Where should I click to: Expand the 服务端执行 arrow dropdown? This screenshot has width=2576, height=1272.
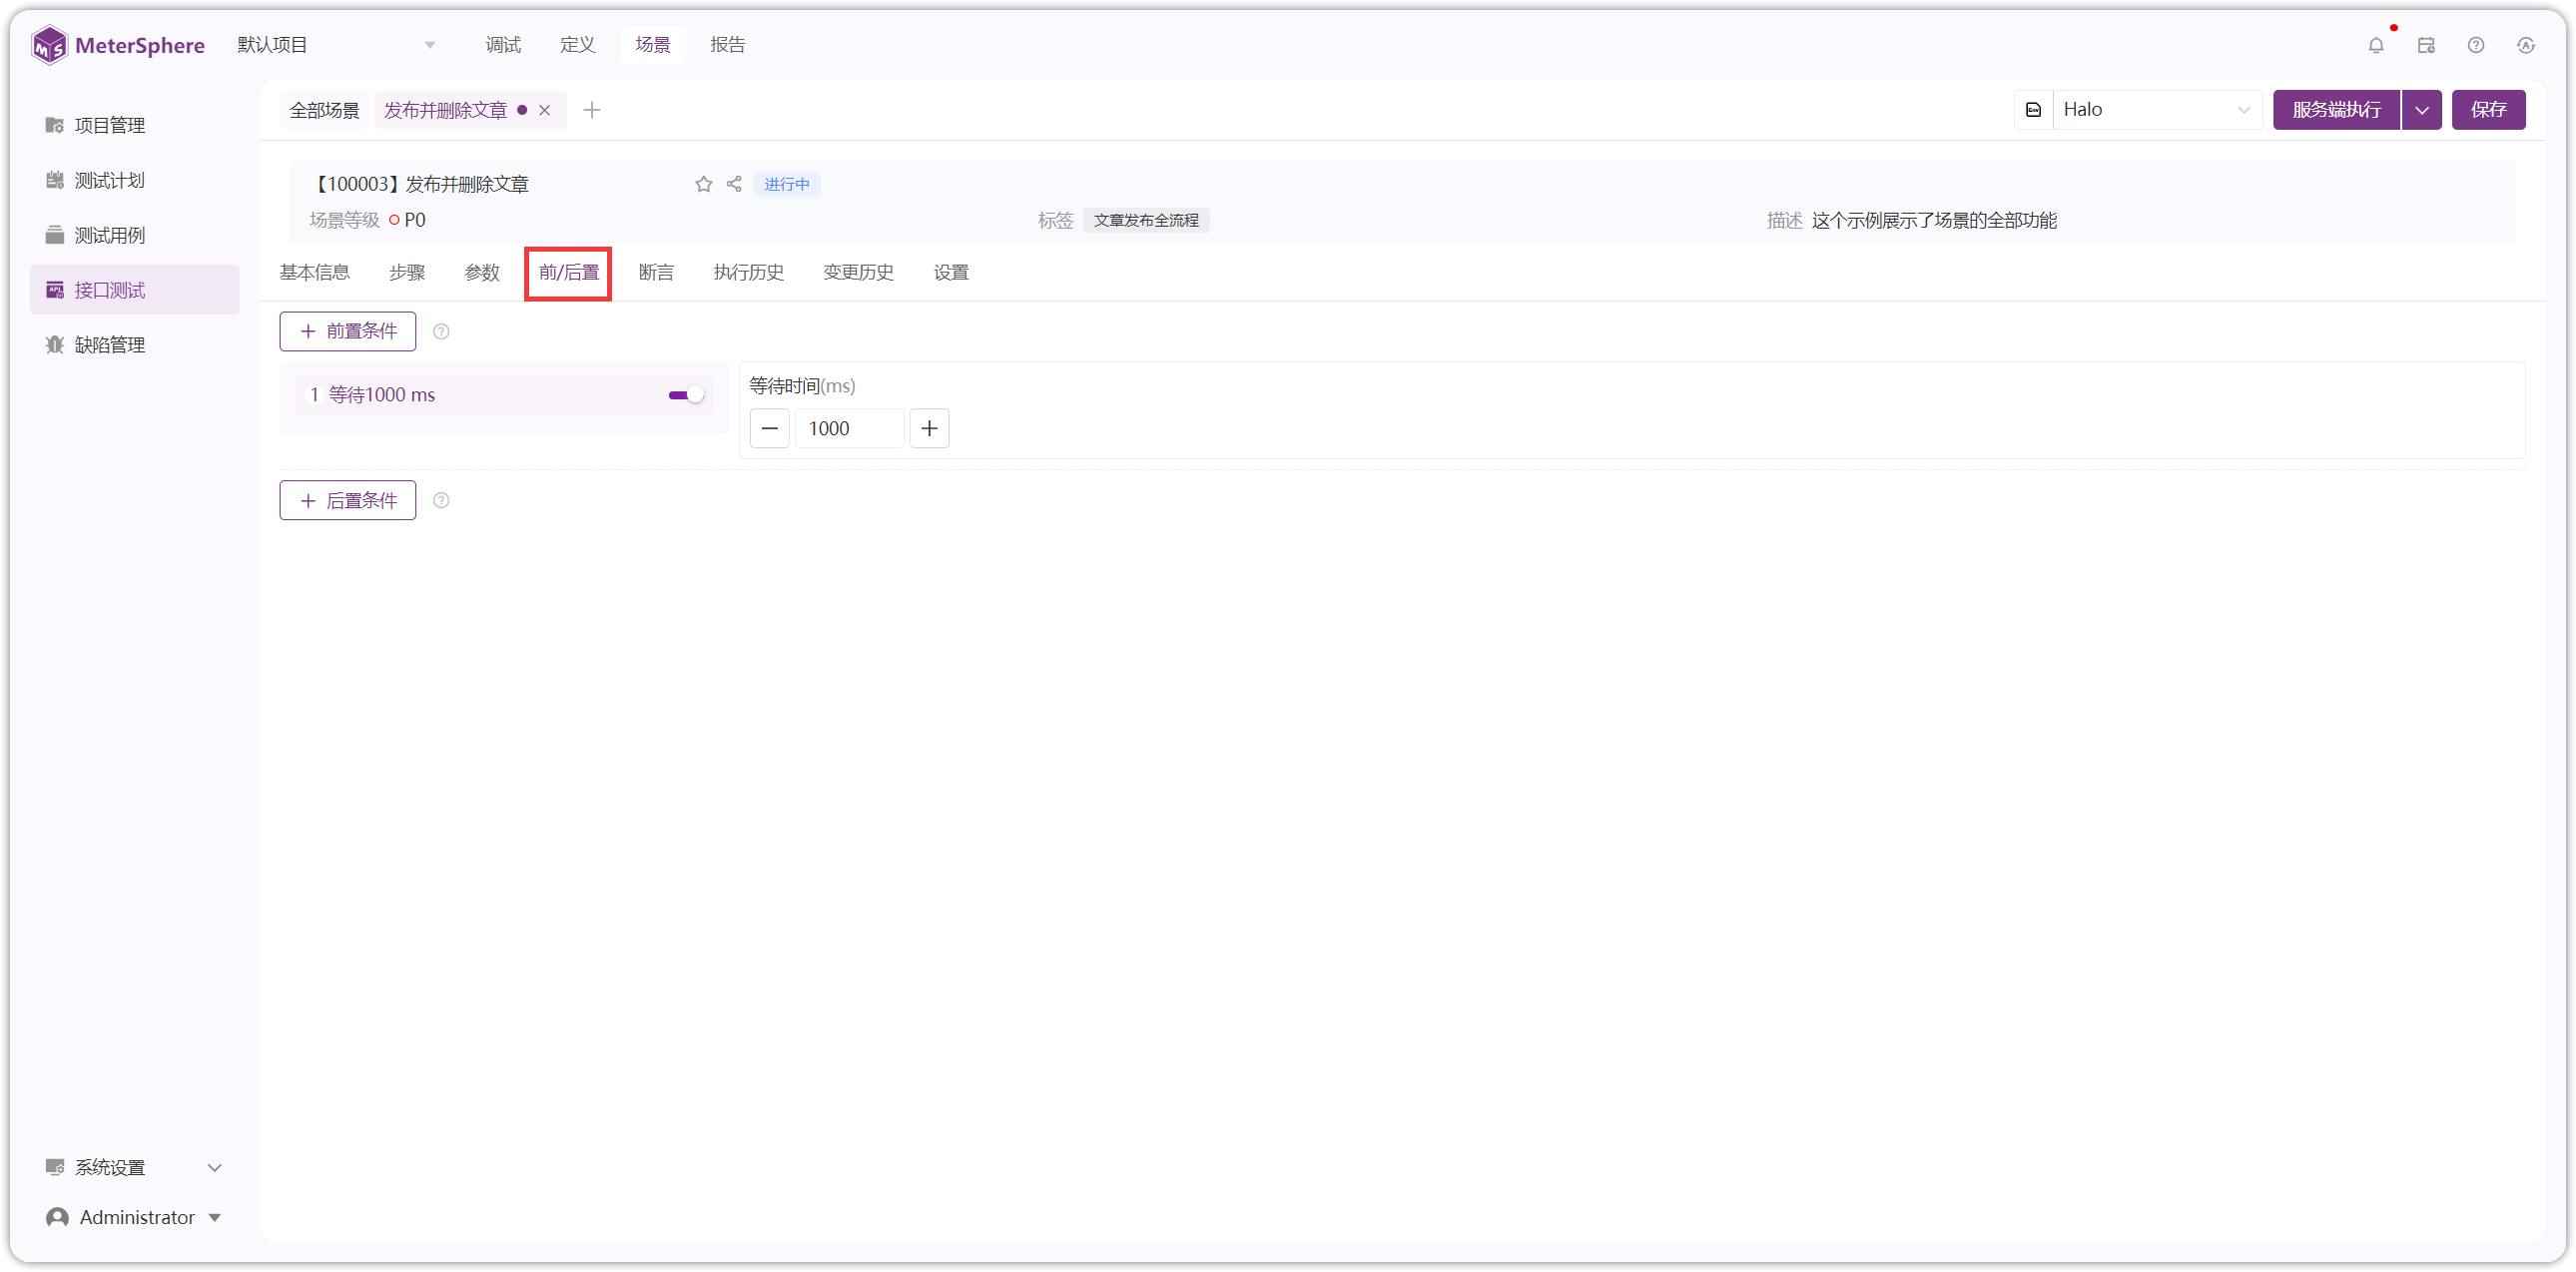[x=2422, y=110]
